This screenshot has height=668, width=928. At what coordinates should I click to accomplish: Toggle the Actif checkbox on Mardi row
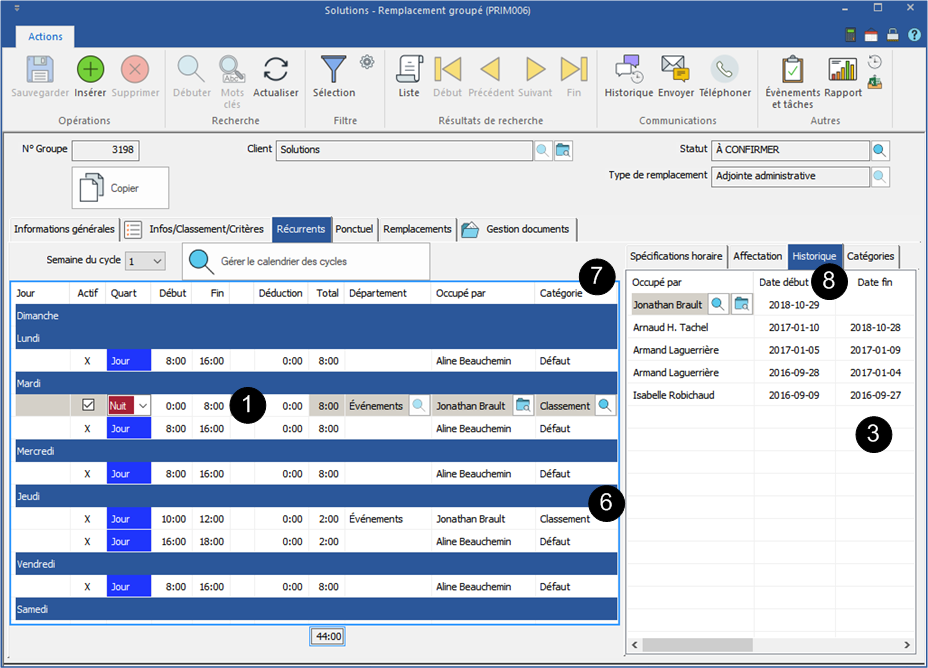coord(88,405)
